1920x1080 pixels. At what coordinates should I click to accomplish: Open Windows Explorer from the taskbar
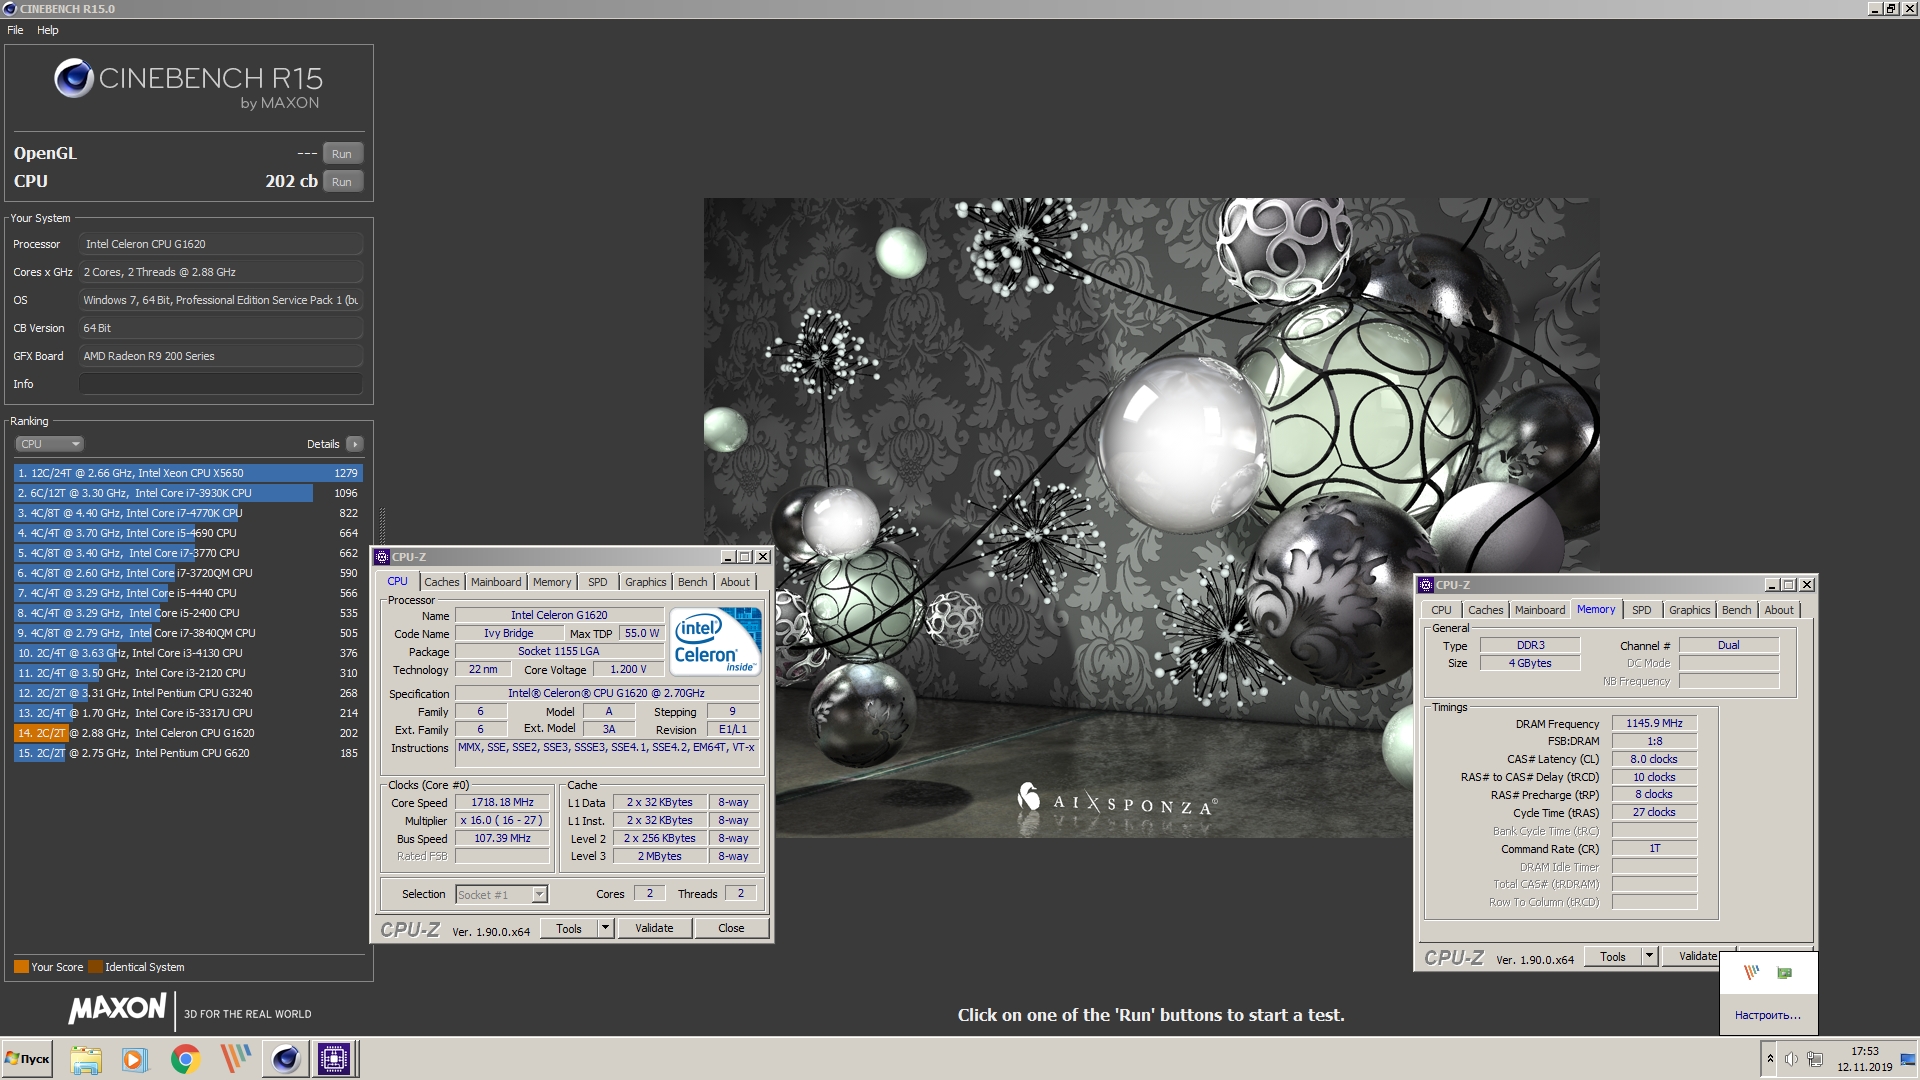86,1059
